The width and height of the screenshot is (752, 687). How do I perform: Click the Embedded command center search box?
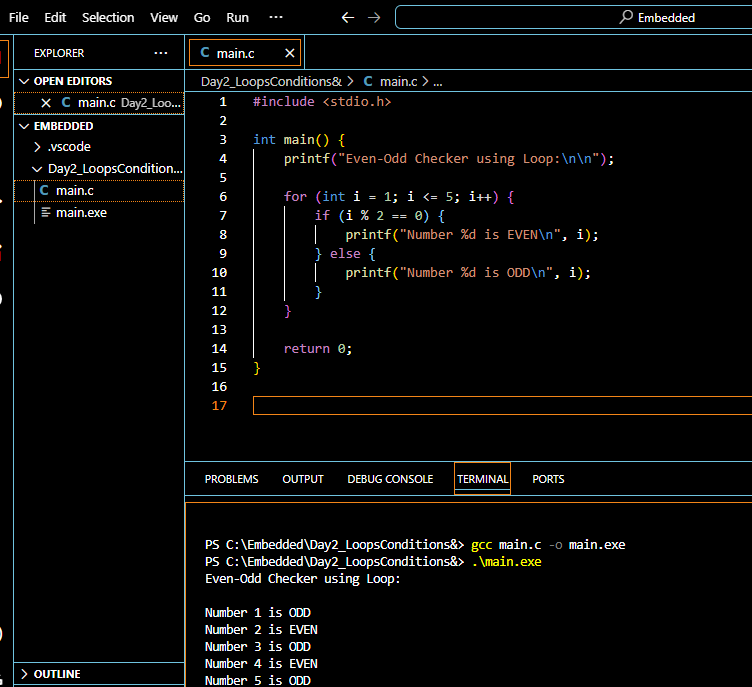[574, 18]
